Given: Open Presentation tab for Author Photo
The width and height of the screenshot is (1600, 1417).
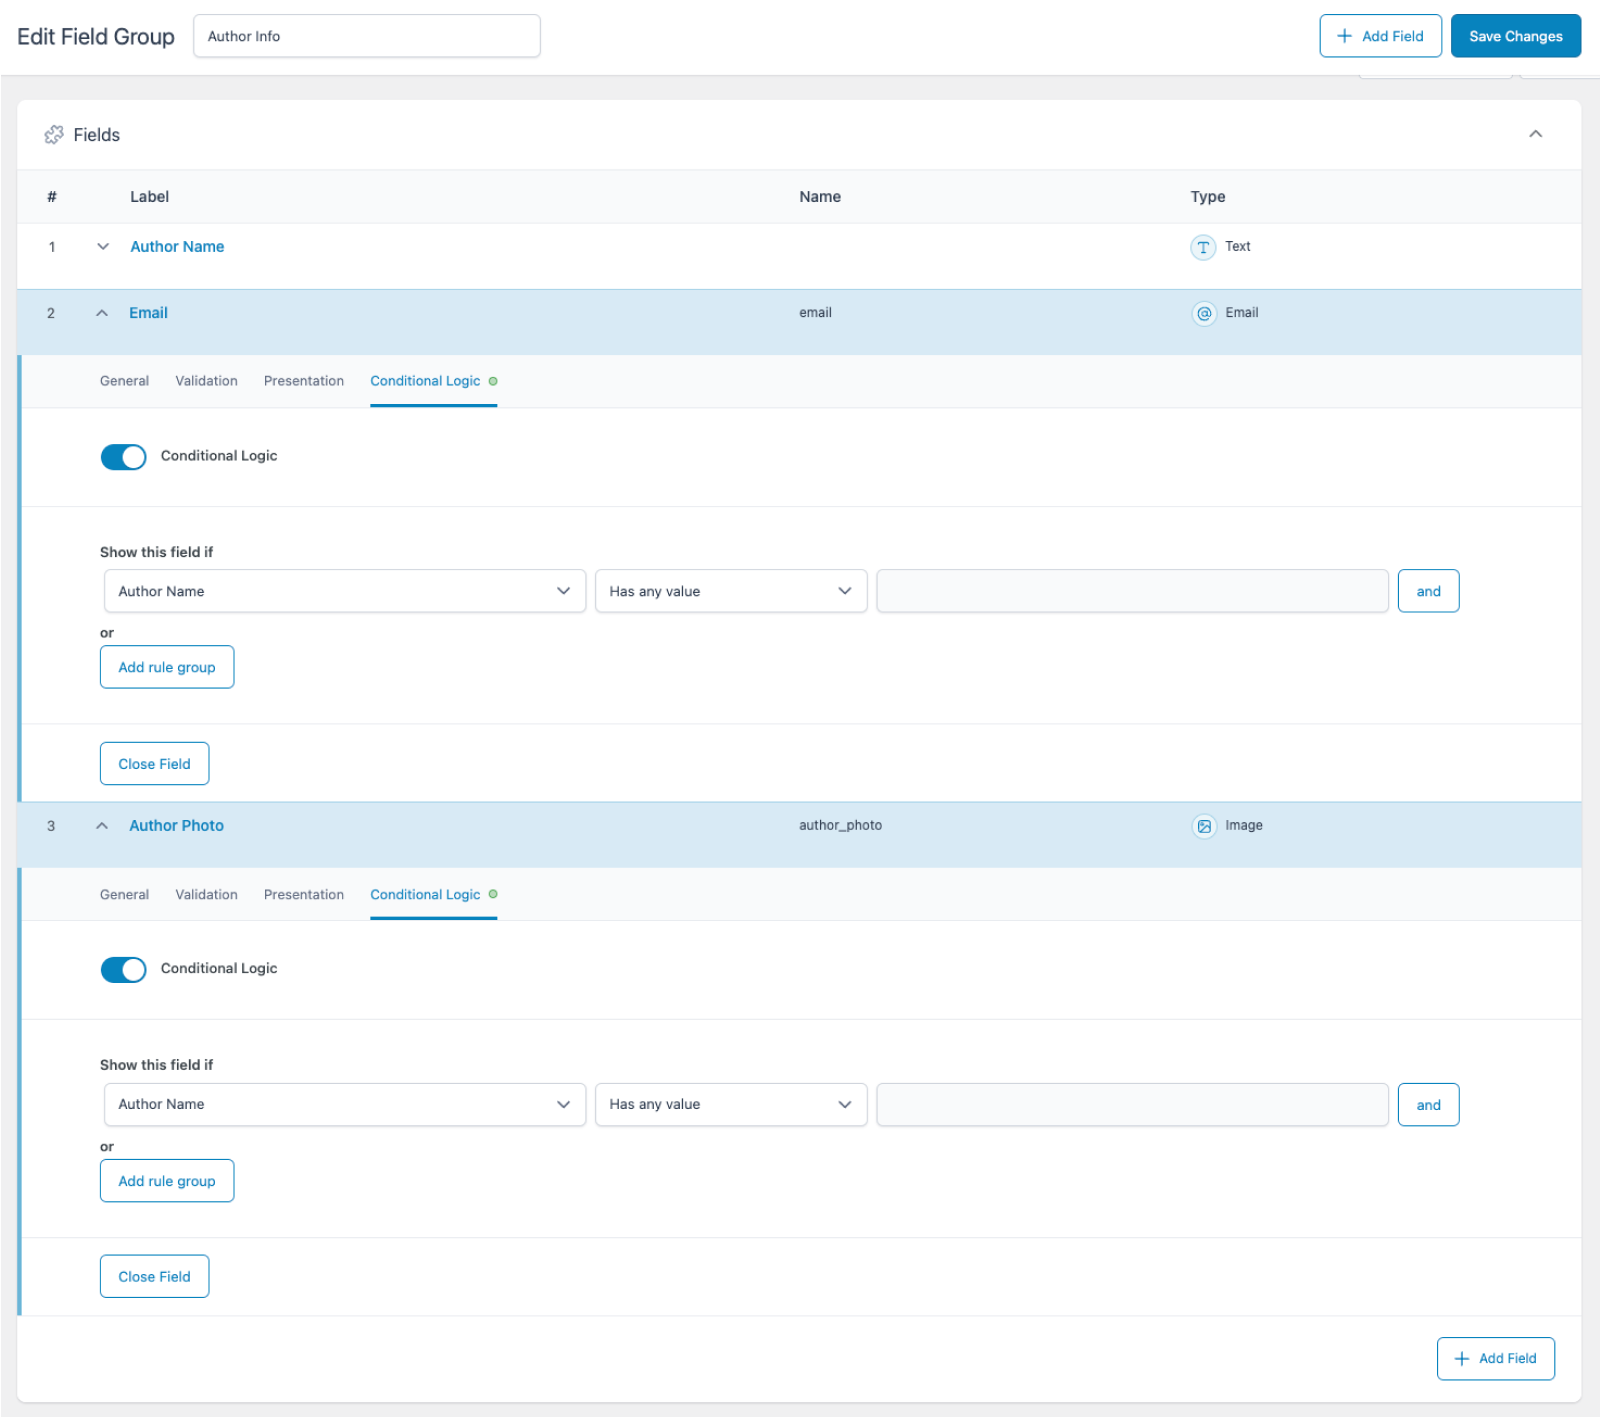Looking at the screenshot, I should pyautogui.click(x=303, y=894).
